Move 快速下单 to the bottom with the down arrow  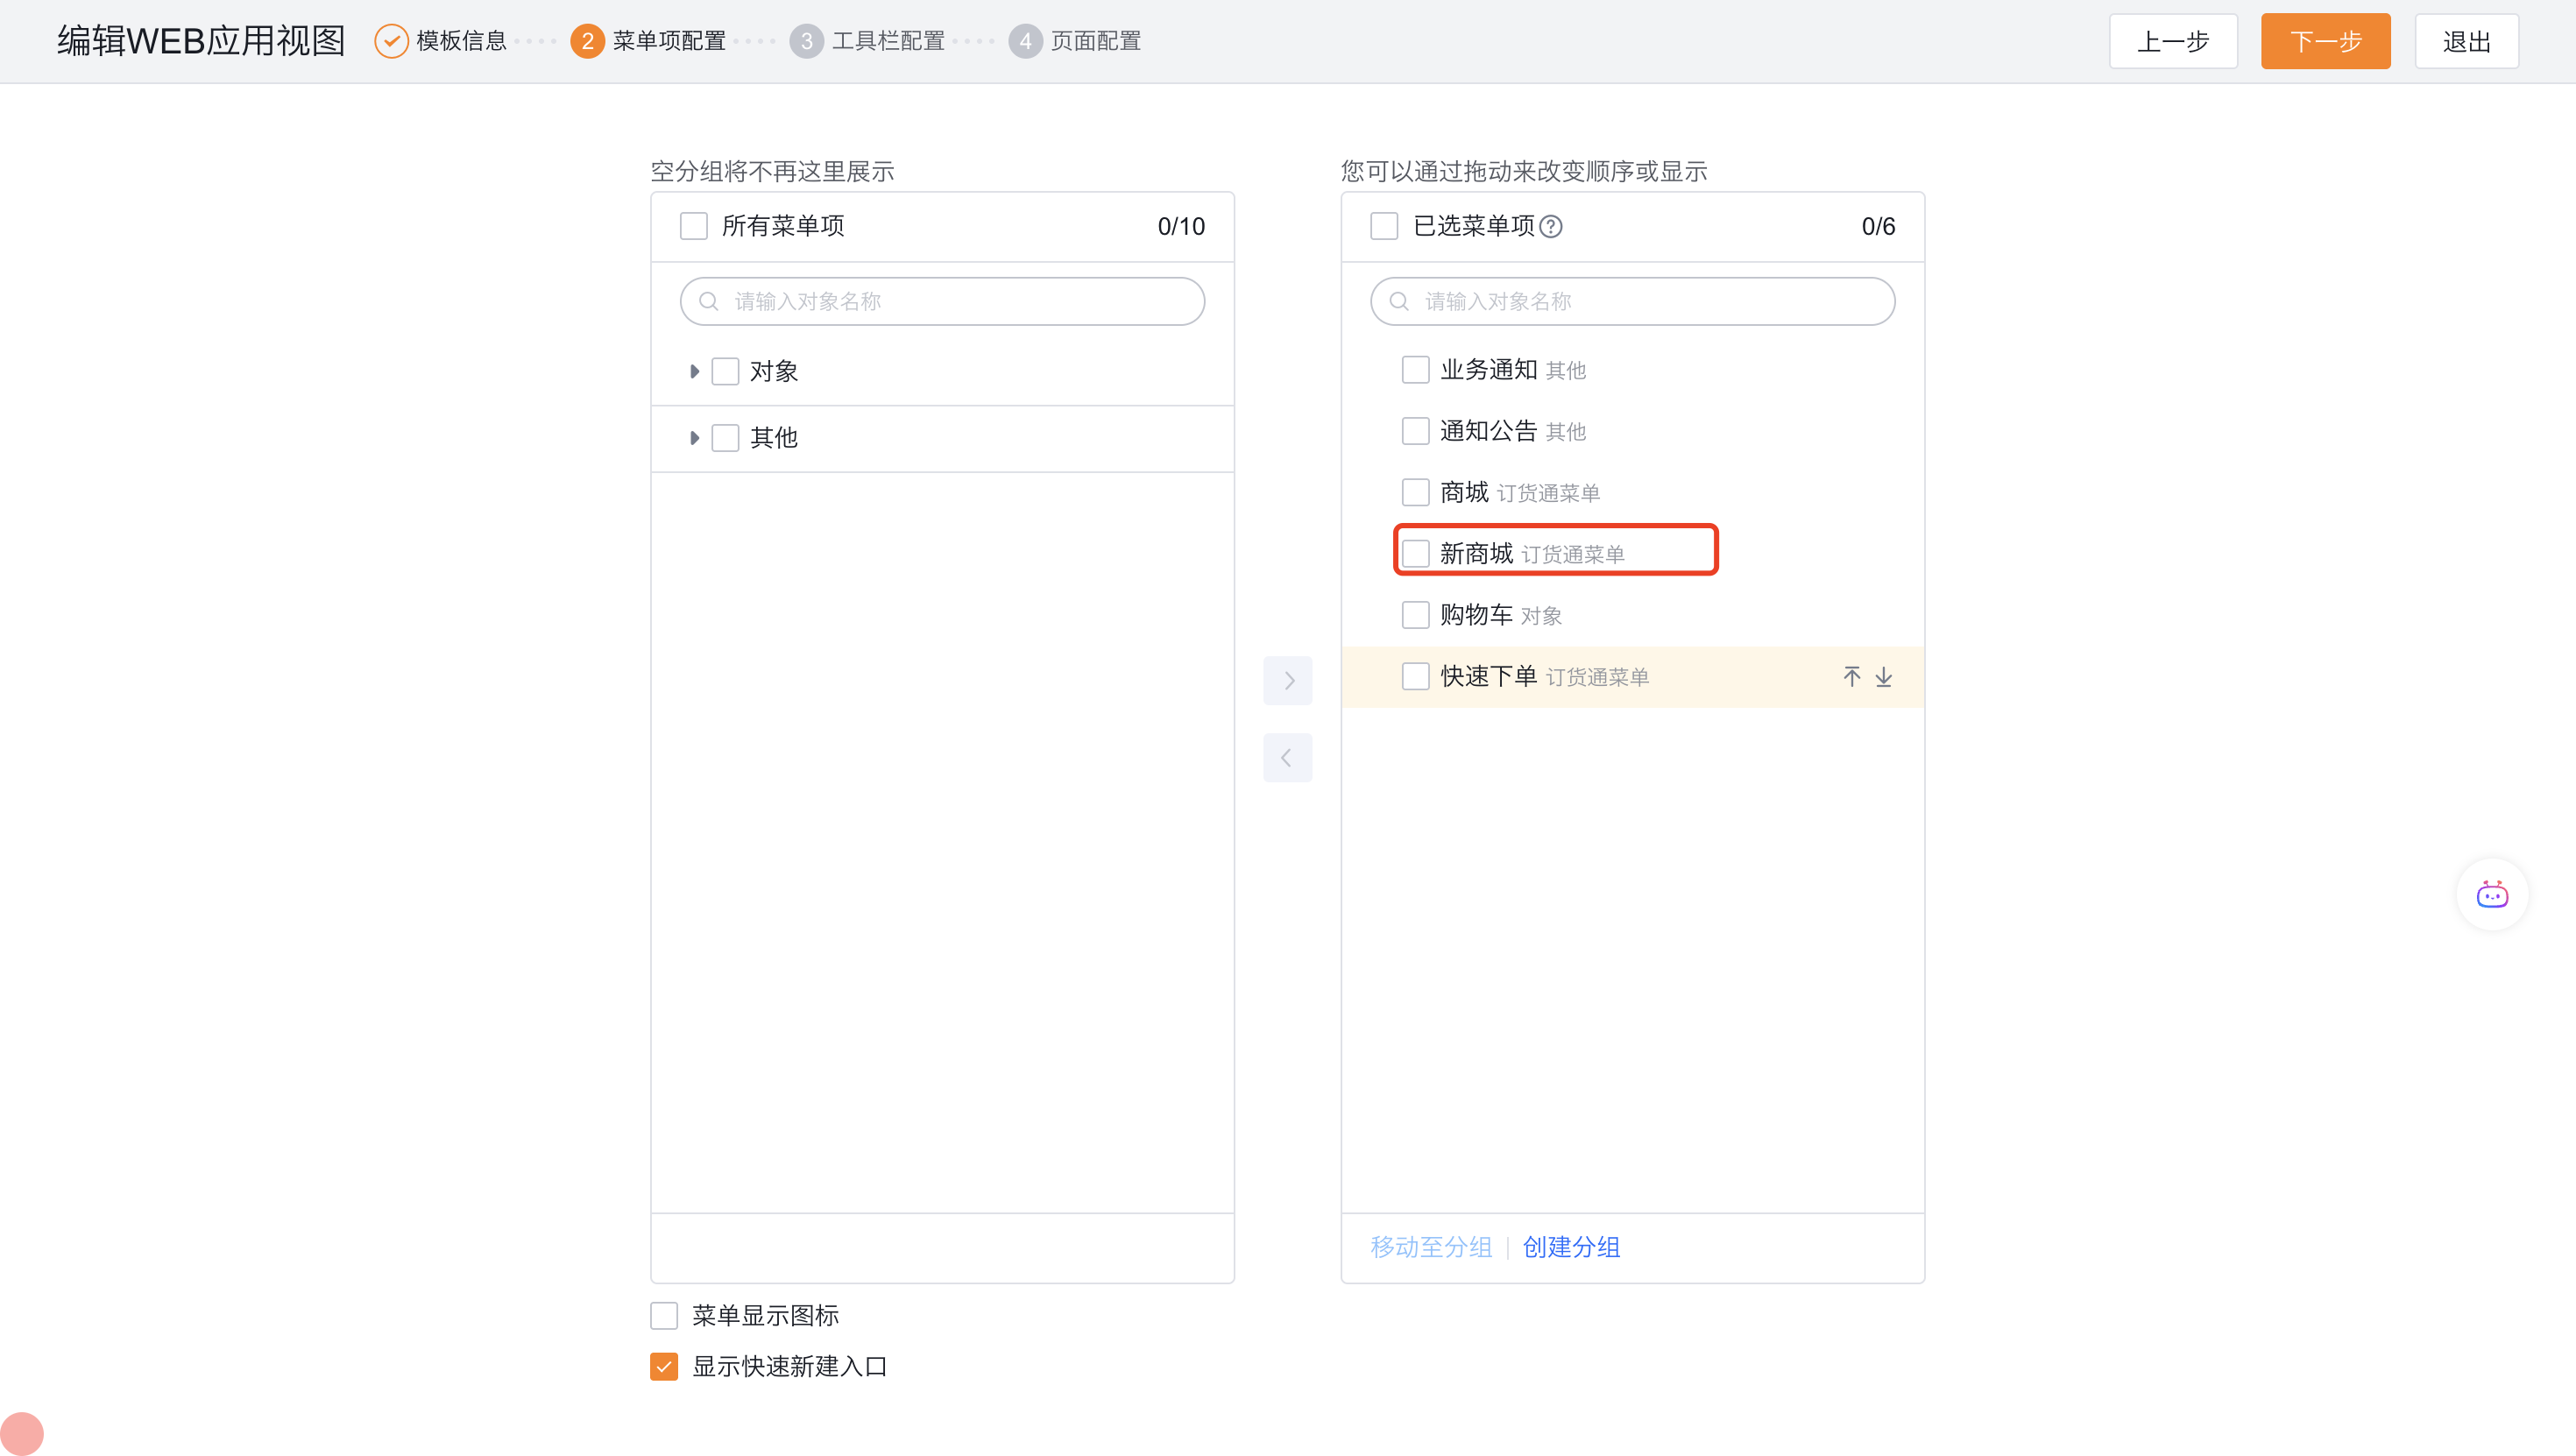1884,677
